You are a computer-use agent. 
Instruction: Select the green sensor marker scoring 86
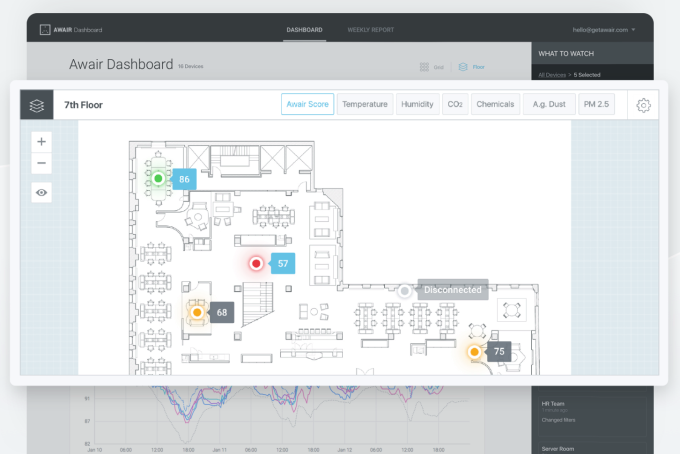(158, 179)
